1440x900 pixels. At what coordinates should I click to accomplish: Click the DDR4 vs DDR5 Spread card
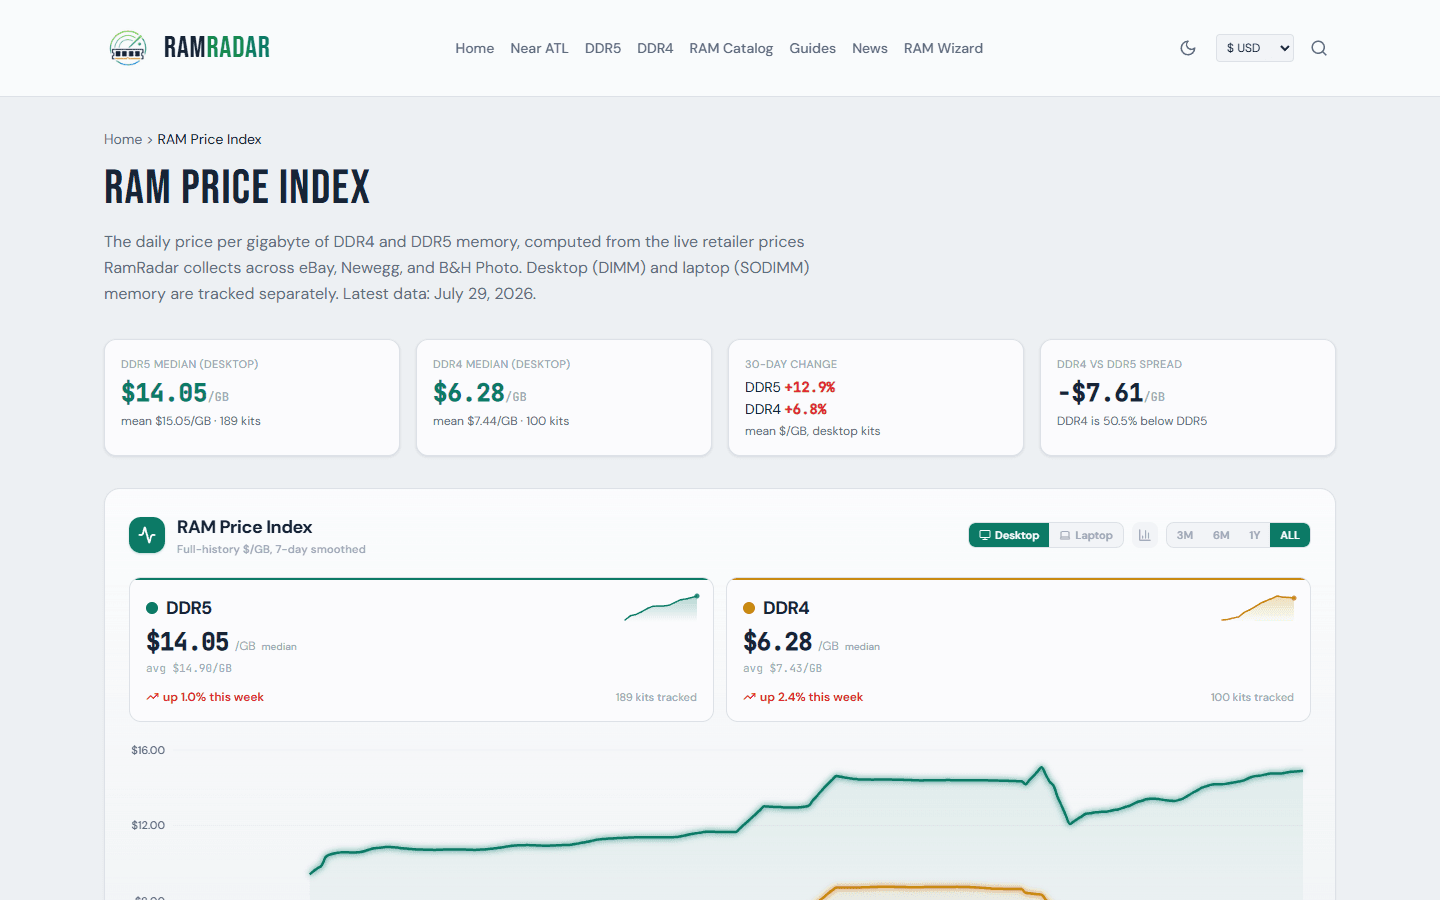click(1188, 397)
